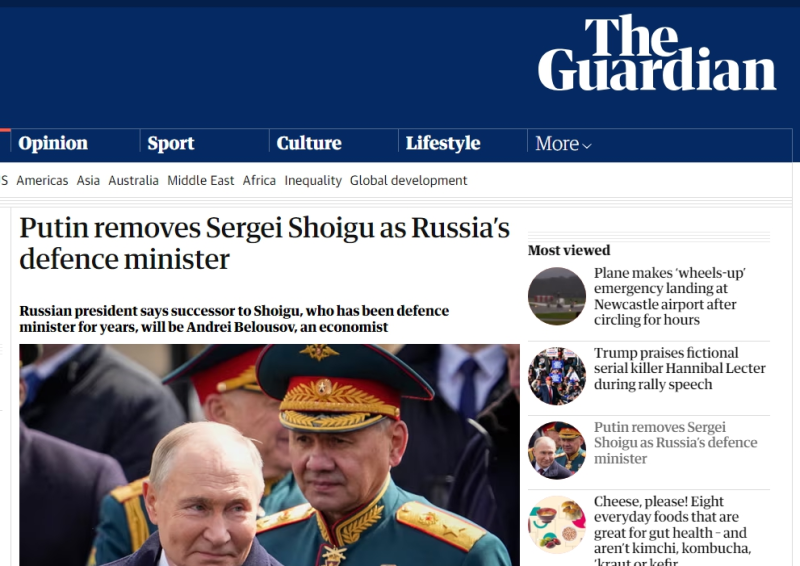Click Newcastle airport plane thumbnail
Image resolution: width=800 pixels, height=566 pixels.
(557, 296)
